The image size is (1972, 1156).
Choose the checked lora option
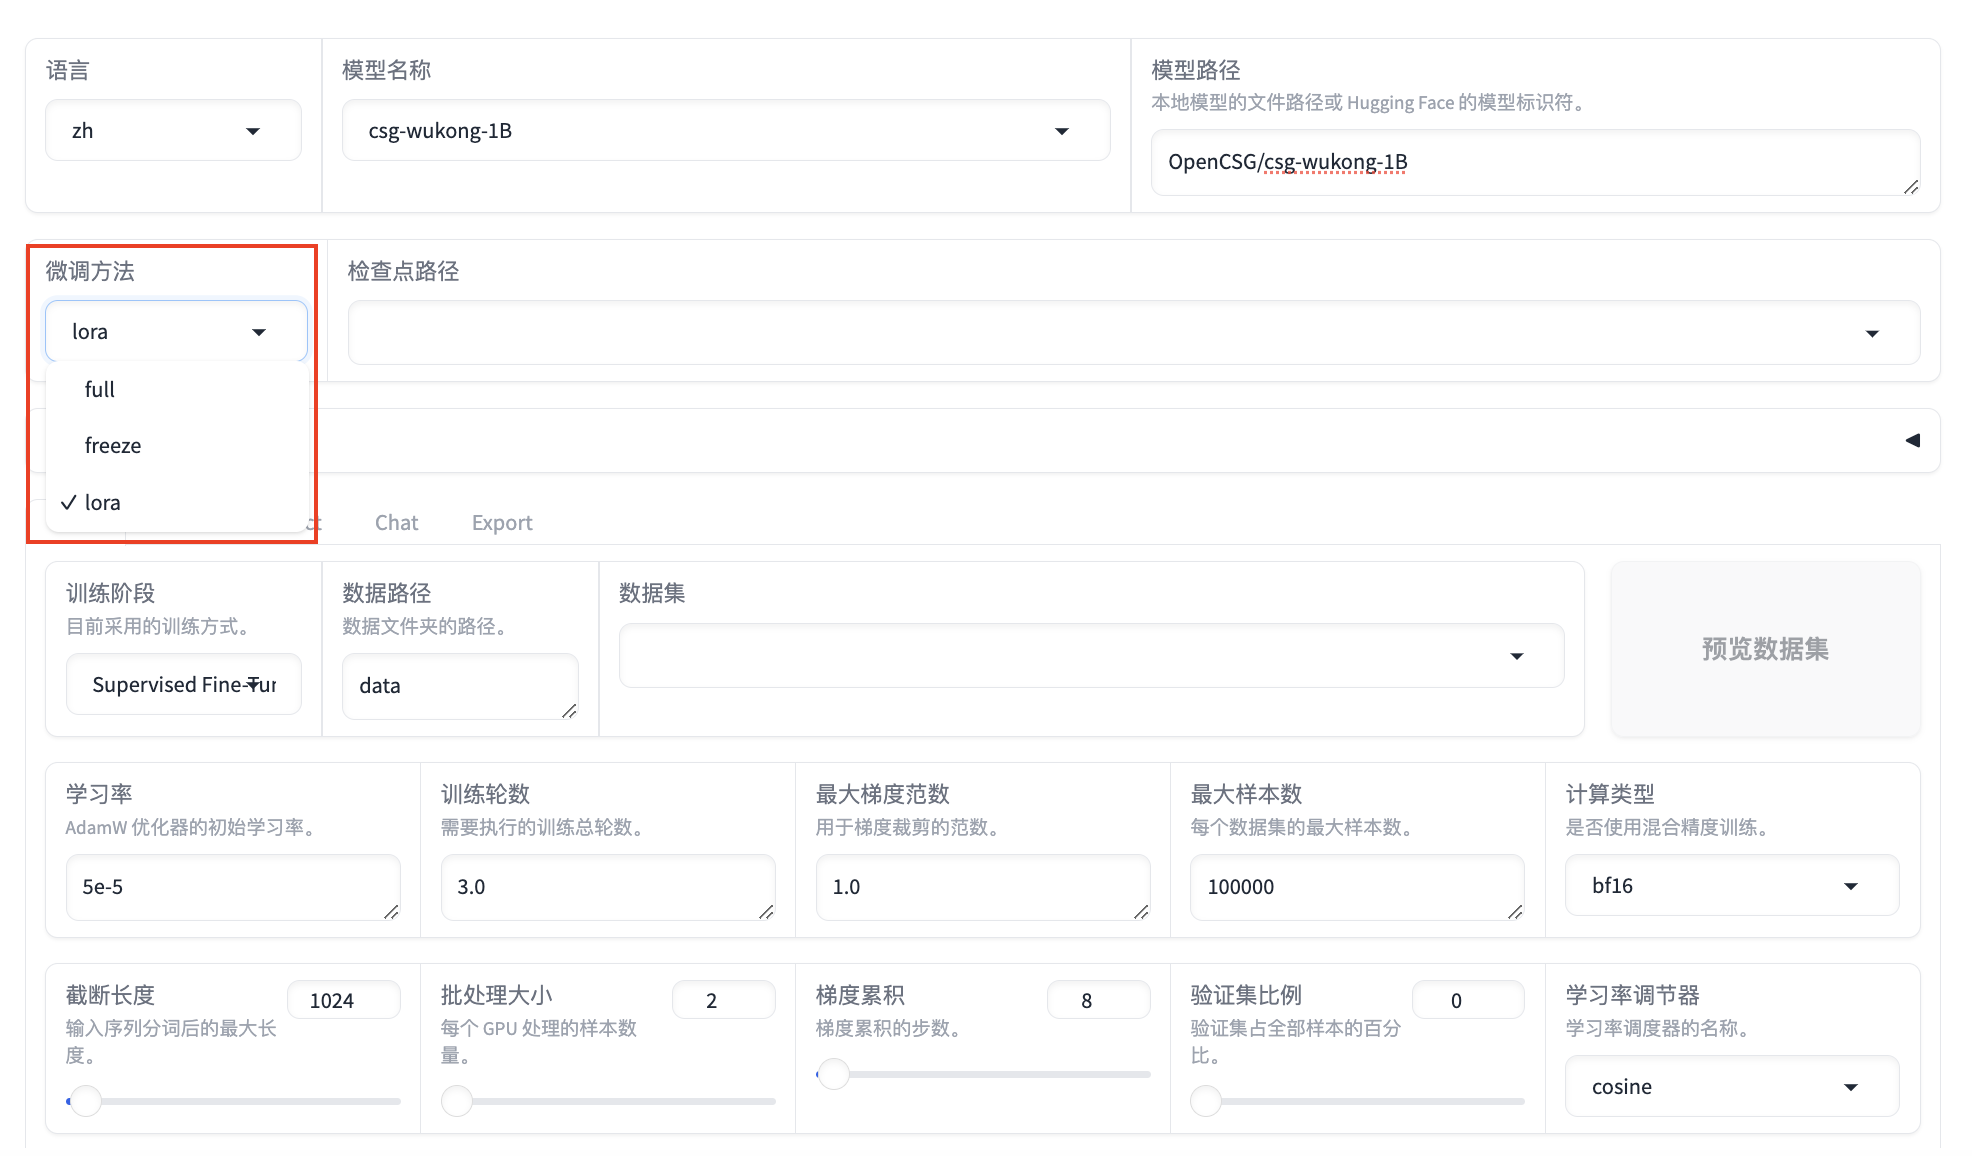pos(102,502)
